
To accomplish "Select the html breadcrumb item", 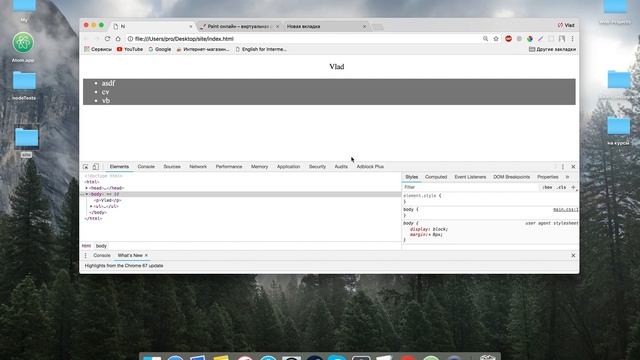I will click(x=86, y=246).
